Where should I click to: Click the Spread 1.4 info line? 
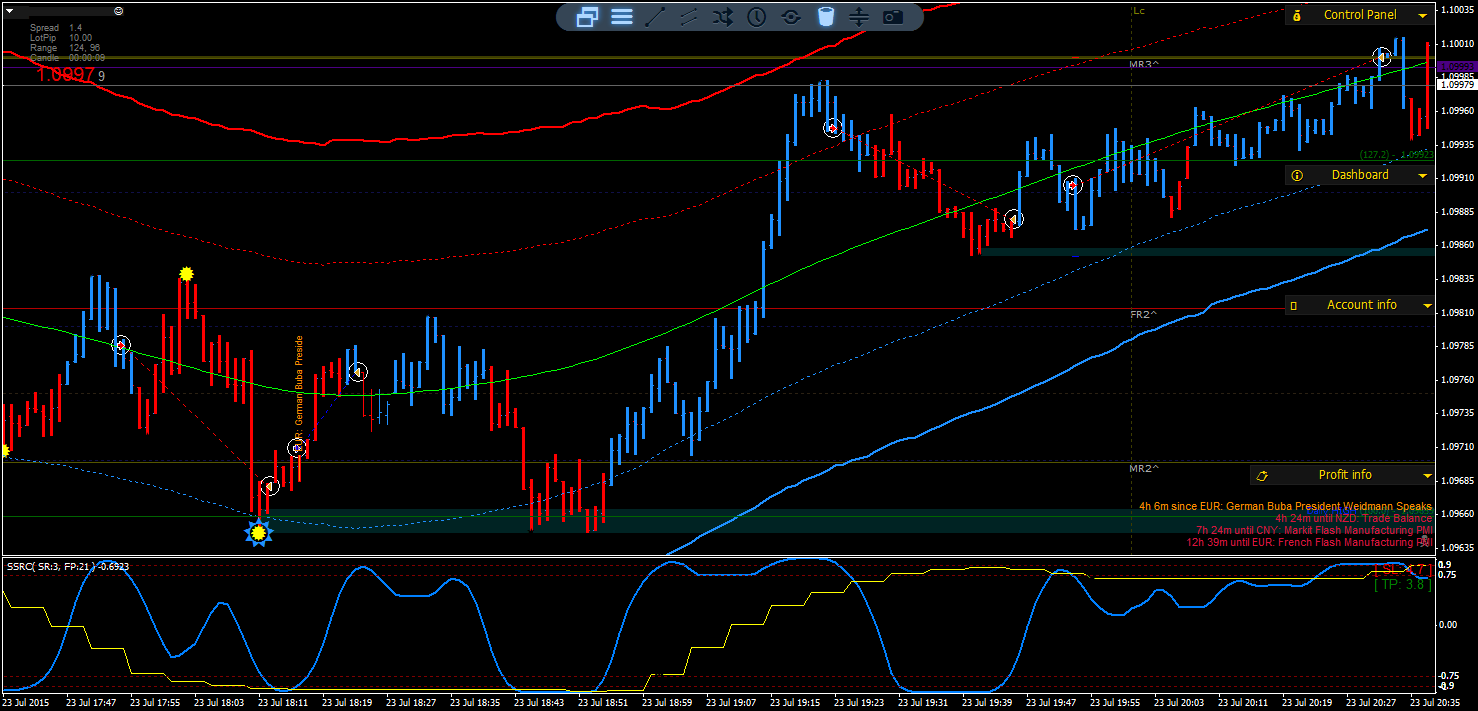(56, 28)
